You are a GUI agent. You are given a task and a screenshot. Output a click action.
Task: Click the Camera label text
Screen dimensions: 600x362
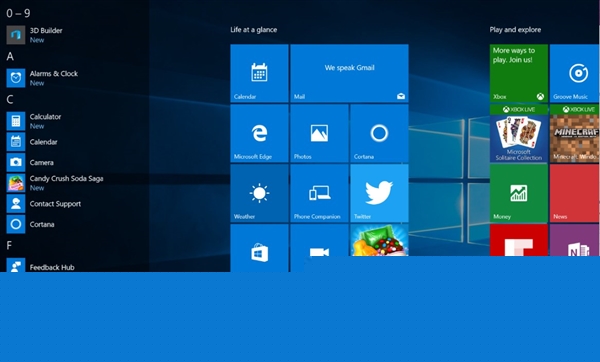[x=41, y=163]
